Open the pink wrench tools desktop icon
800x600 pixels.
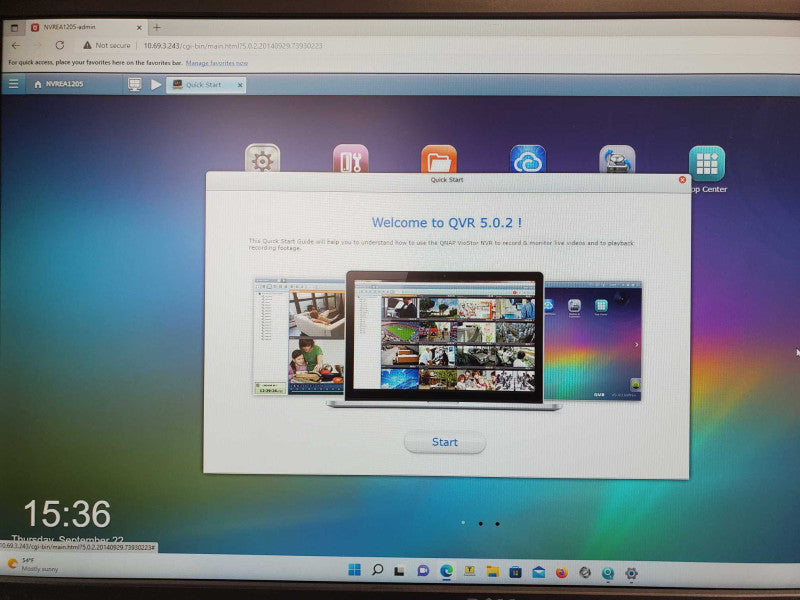click(x=351, y=159)
